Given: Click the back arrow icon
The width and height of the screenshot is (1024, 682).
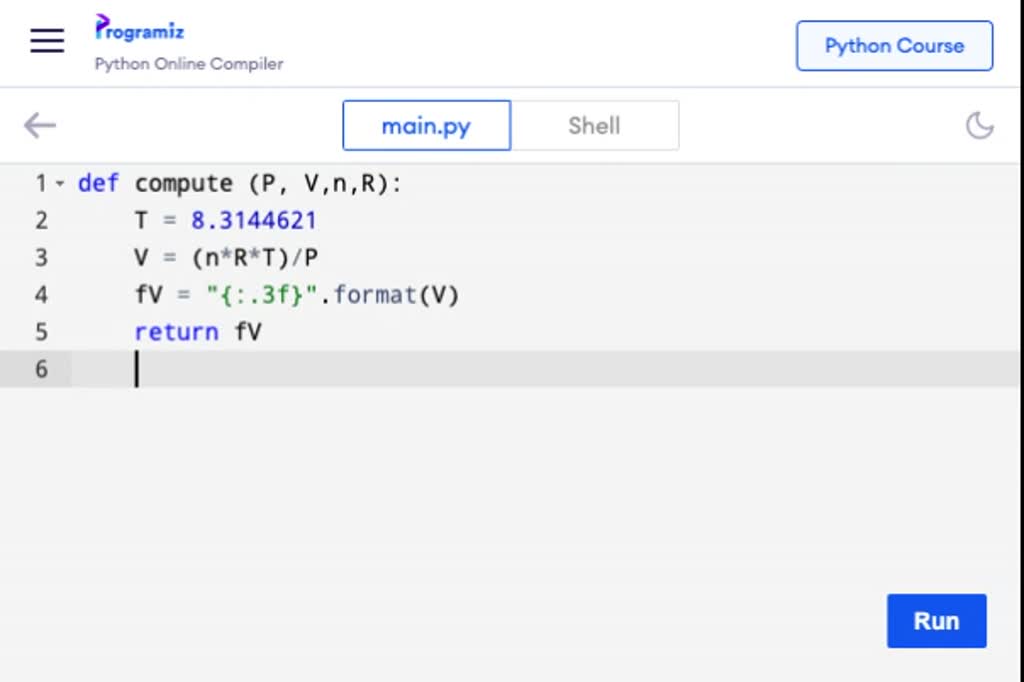Looking at the screenshot, I should tap(39, 125).
